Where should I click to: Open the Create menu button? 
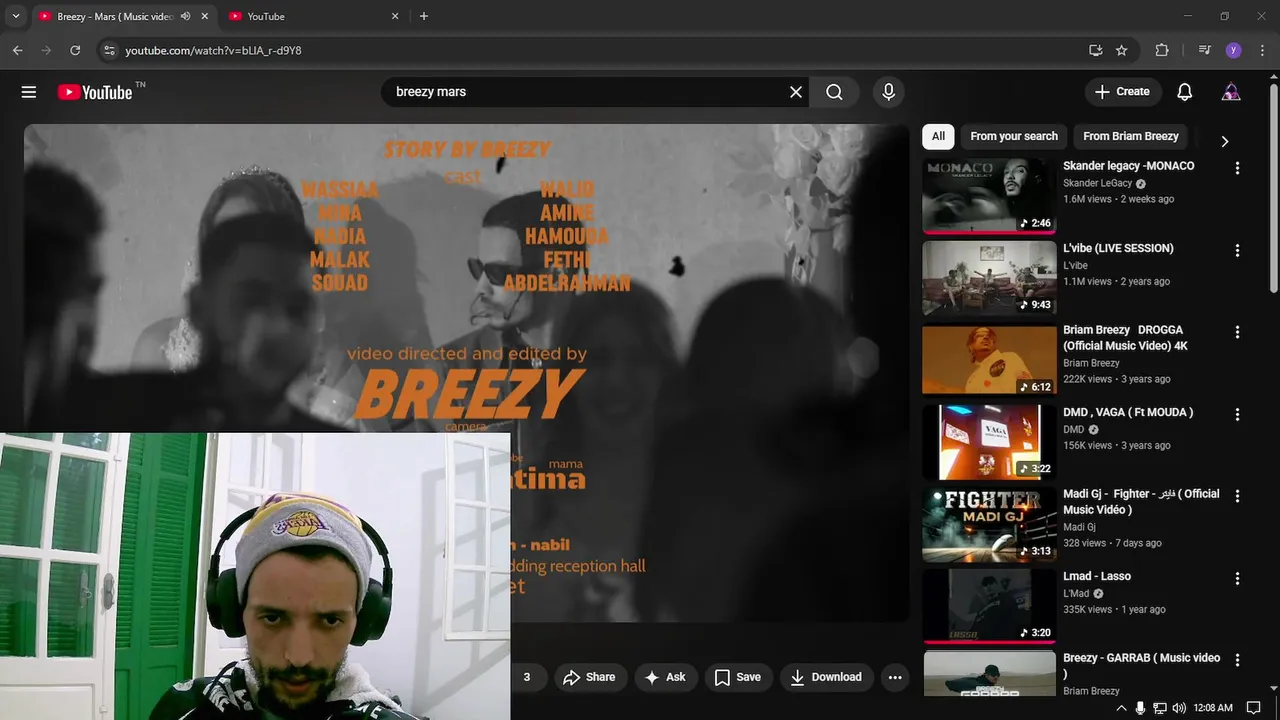[x=1123, y=92]
